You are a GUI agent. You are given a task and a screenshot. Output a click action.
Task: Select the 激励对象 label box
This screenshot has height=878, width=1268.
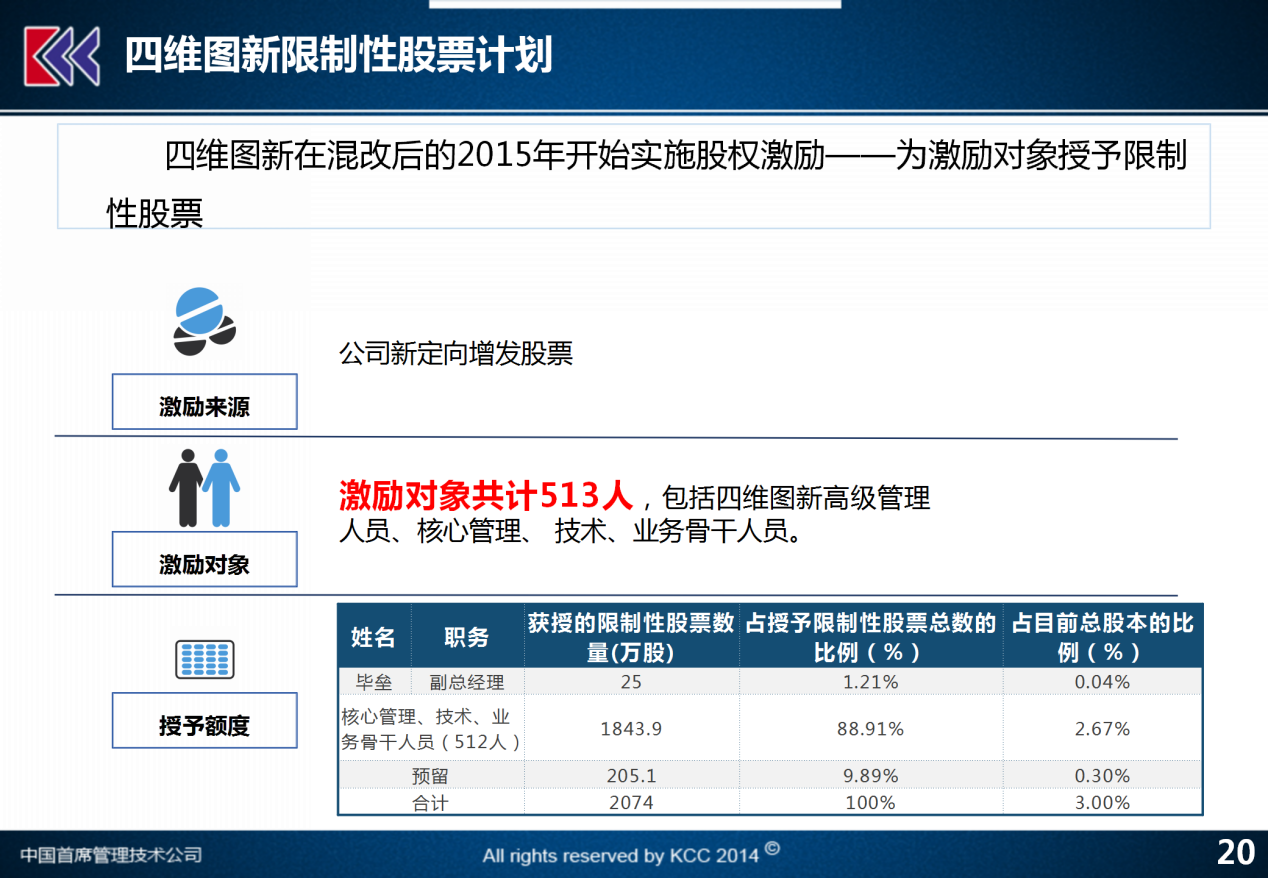pyautogui.click(x=204, y=559)
